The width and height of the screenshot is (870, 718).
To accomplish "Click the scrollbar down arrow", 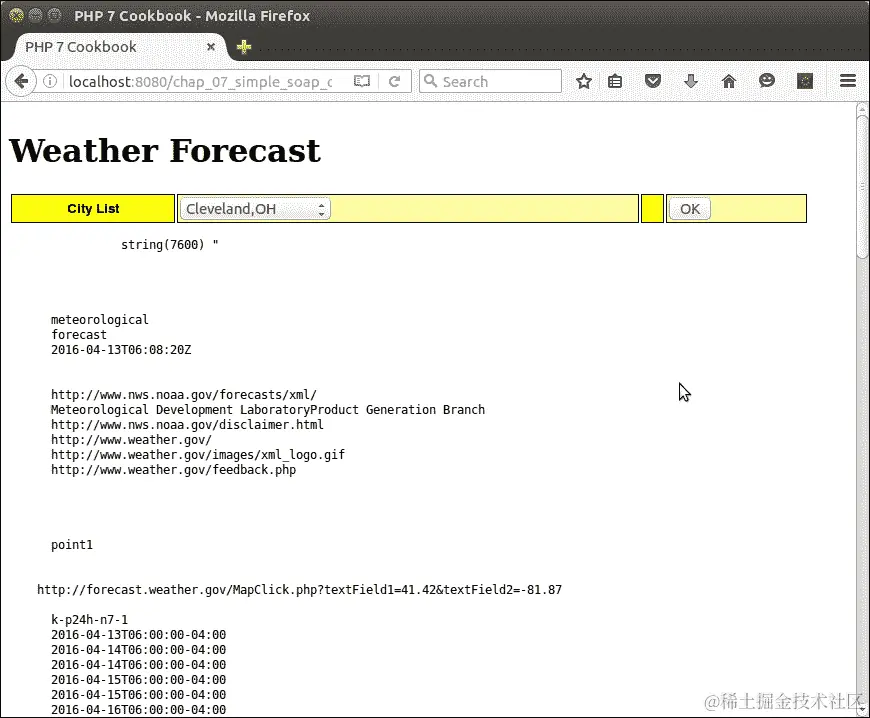I will (x=862, y=709).
